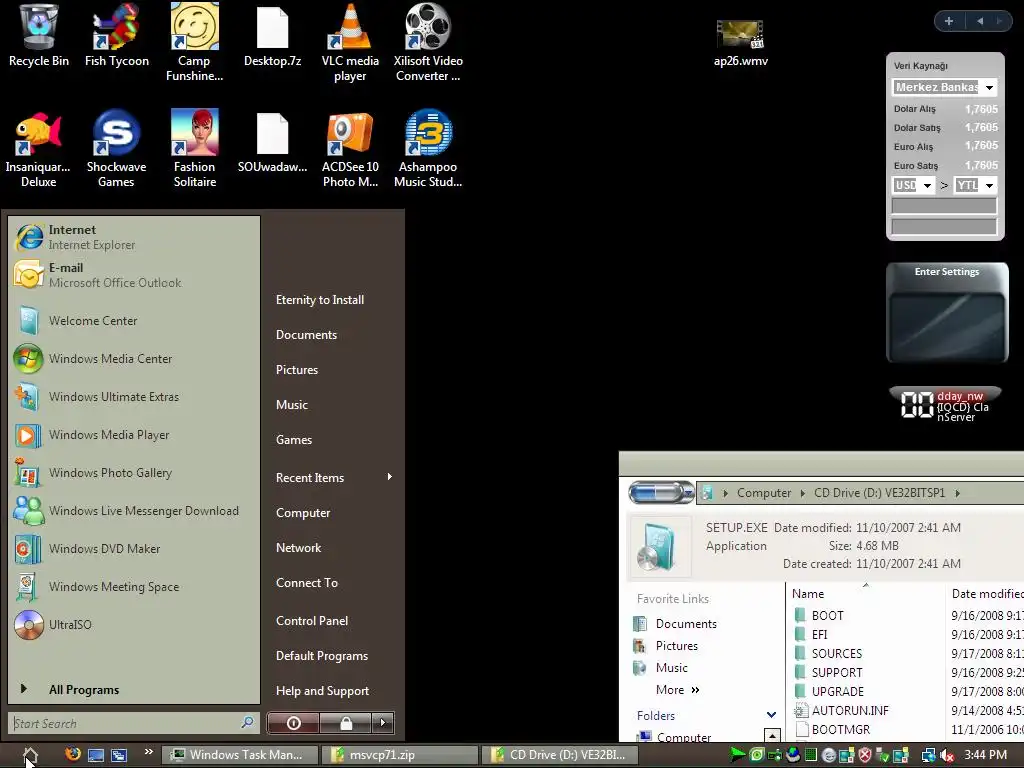The image size is (1024, 768).
Task: Open Games from Start menu
Action: click(x=294, y=440)
